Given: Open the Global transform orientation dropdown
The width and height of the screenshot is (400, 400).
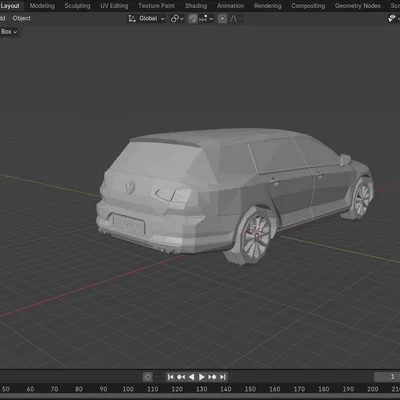Looking at the screenshot, I should click(x=147, y=19).
